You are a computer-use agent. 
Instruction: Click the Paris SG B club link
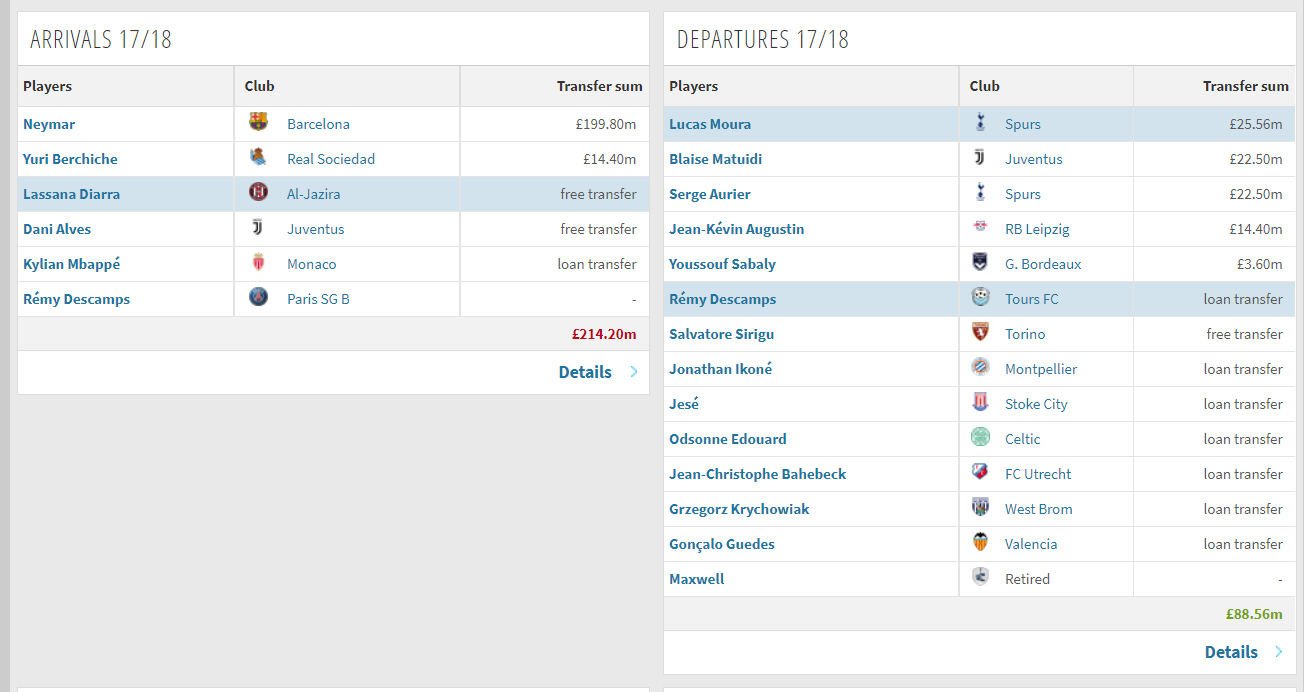click(x=318, y=299)
